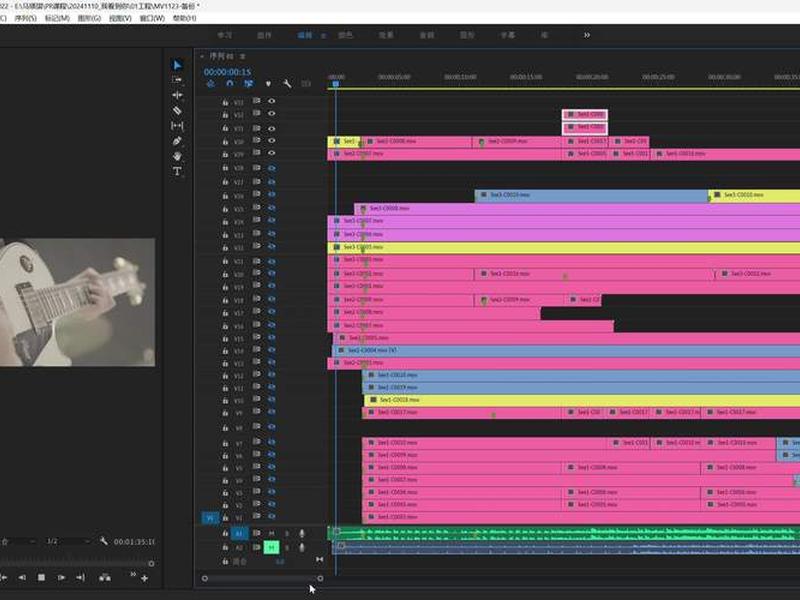Screen dimensions: 800x600
Task: Select the Hand tool
Action: tap(177, 156)
